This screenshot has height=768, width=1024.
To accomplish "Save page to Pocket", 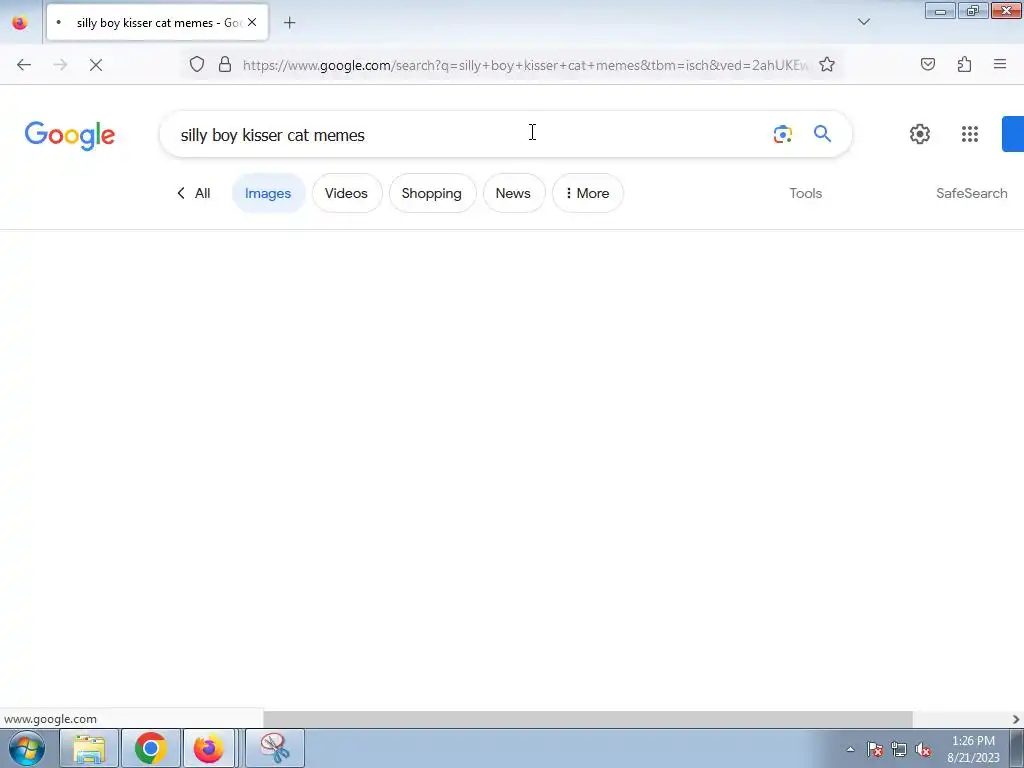I will tap(928, 64).
